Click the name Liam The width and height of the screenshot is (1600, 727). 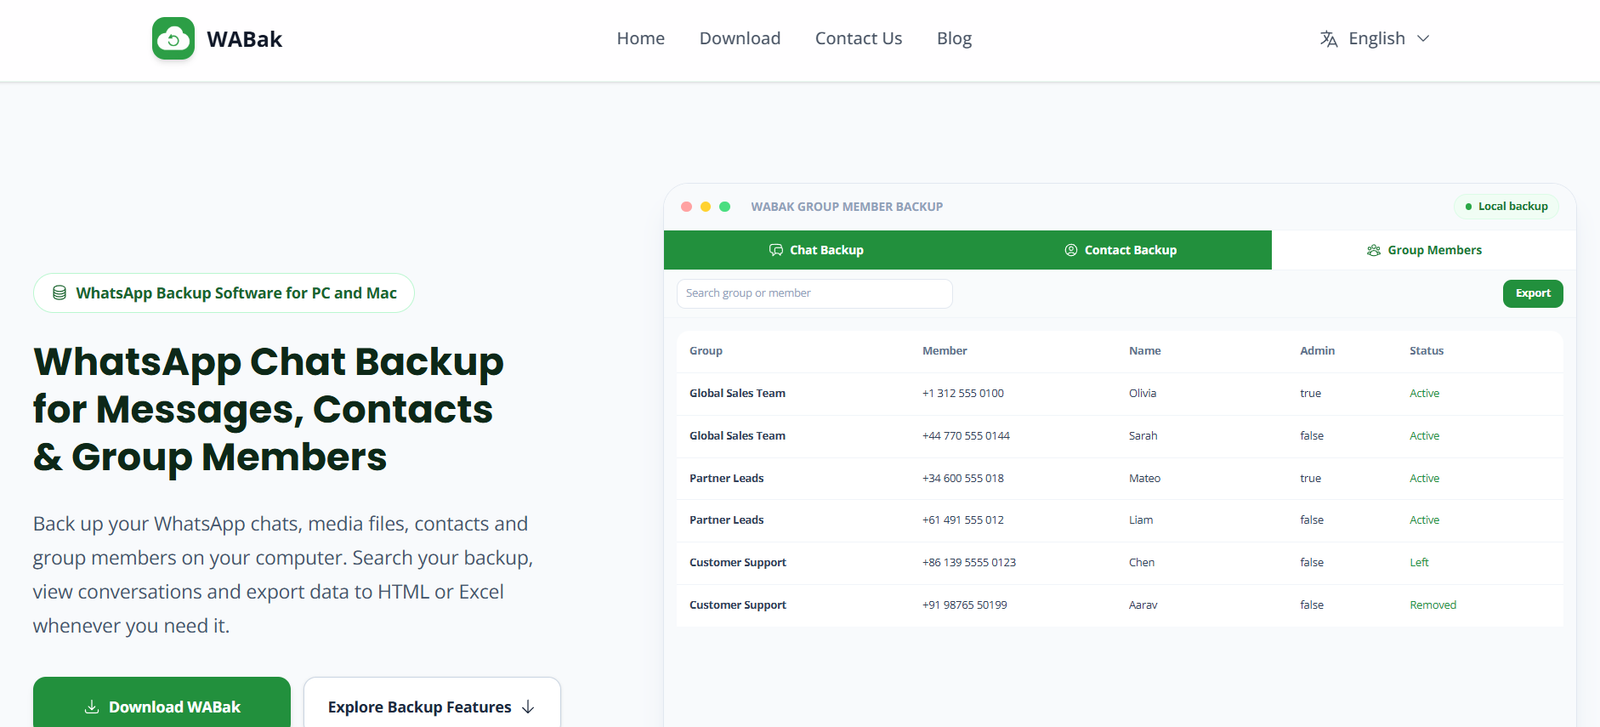(x=1141, y=520)
